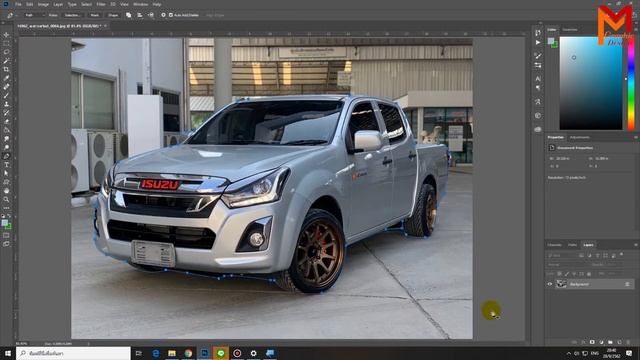The width and height of the screenshot is (640, 360).
Task: Select the Pen tool in toolbox
Action: [x=6, y=156]
